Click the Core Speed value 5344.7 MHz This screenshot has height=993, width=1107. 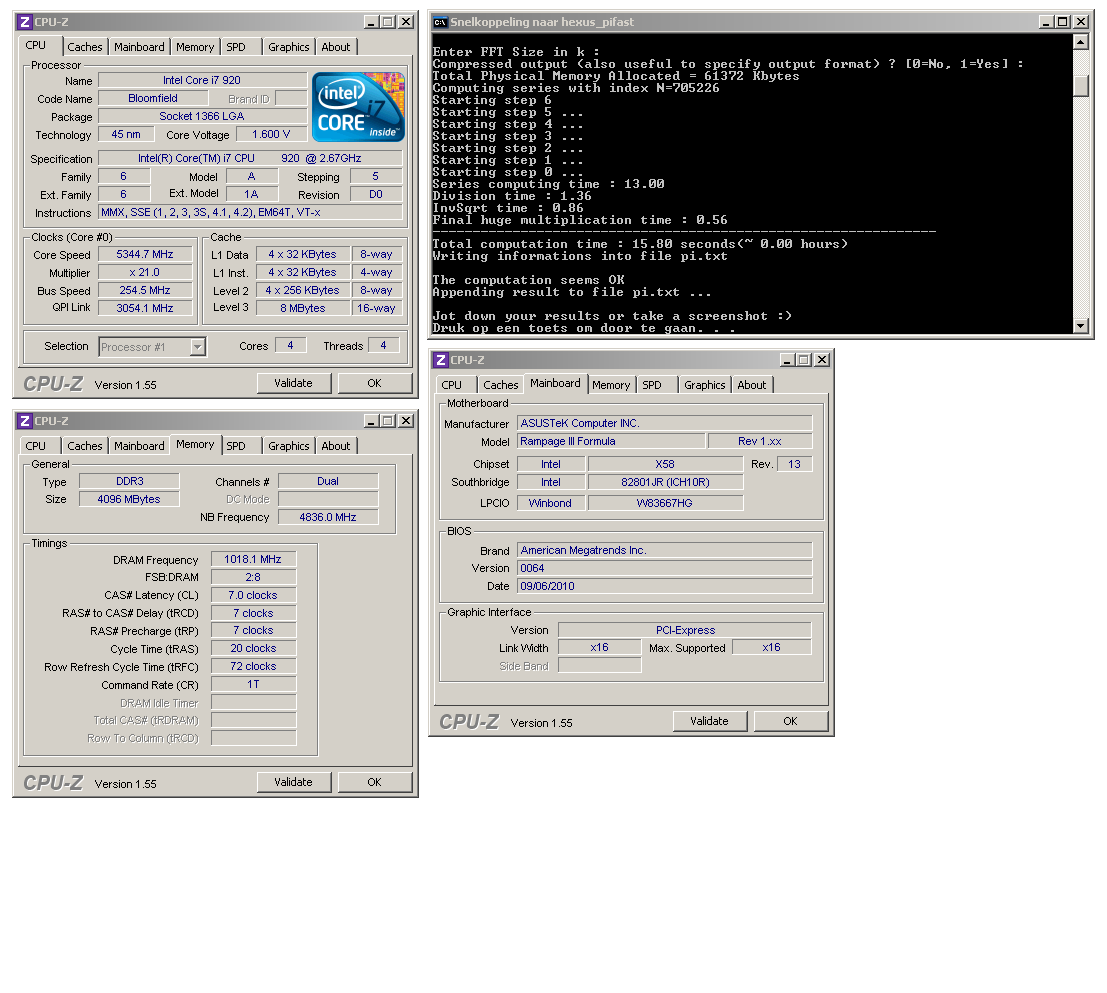click(x=145, y=254)
